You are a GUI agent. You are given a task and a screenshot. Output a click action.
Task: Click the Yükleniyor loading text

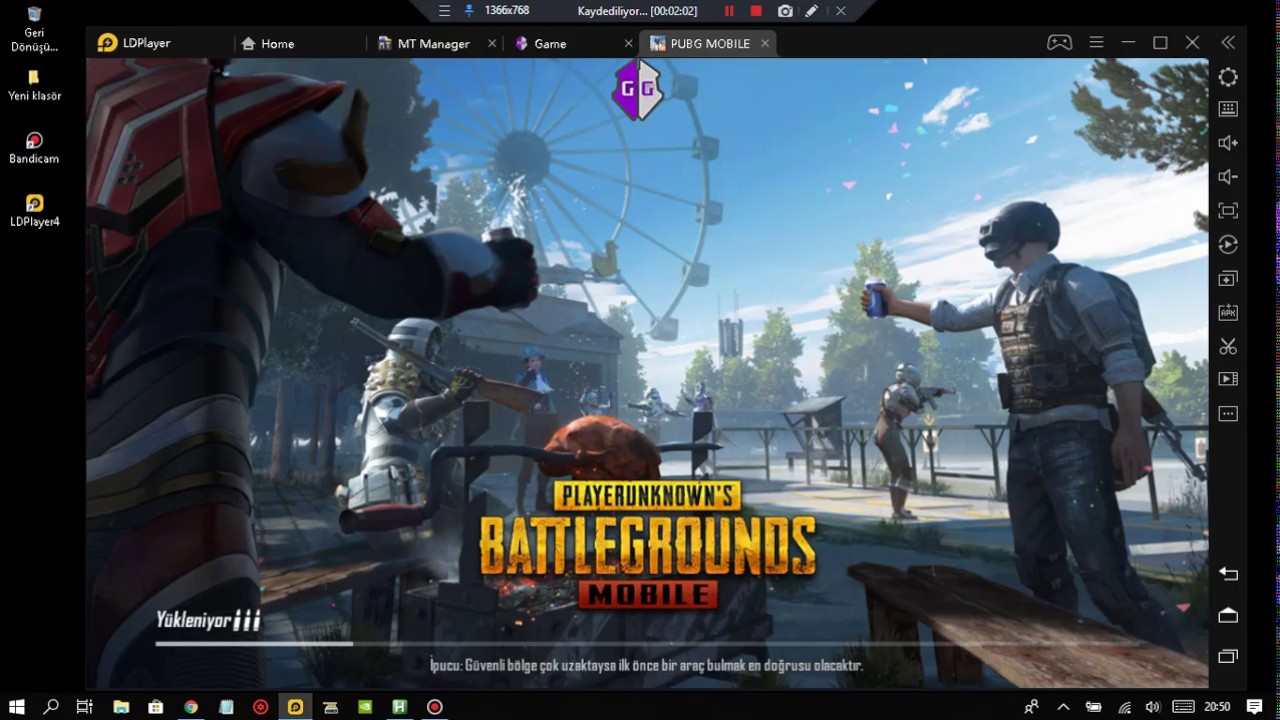coord(208,620)
